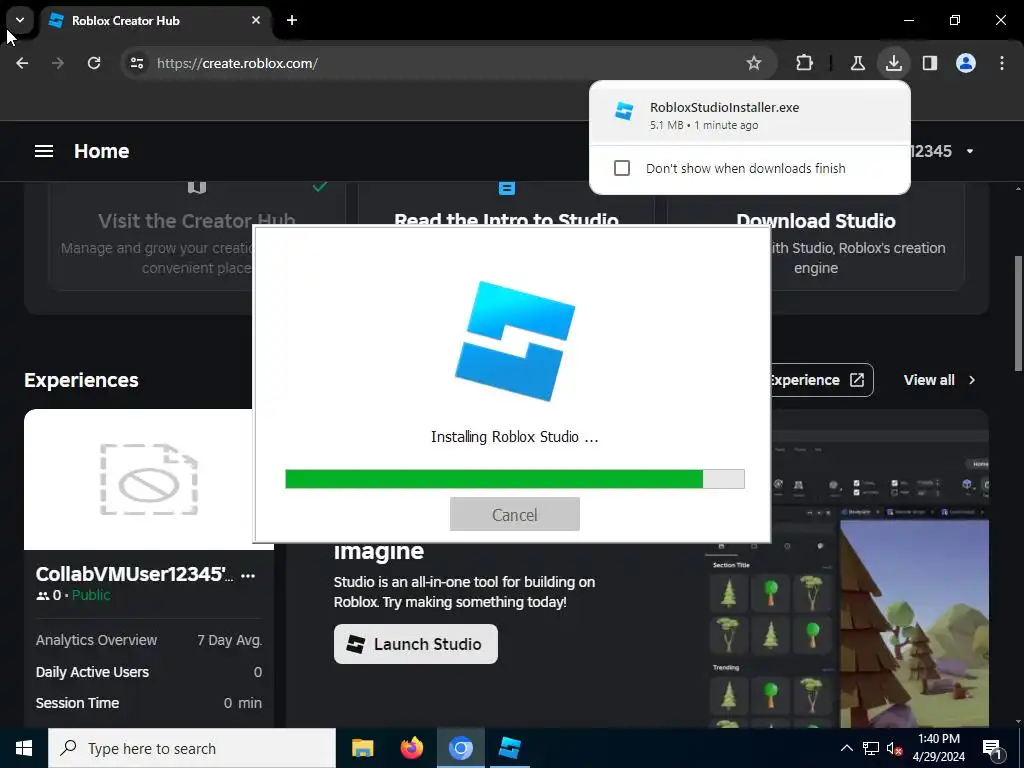Go forward to next page

tap(58, 63)
